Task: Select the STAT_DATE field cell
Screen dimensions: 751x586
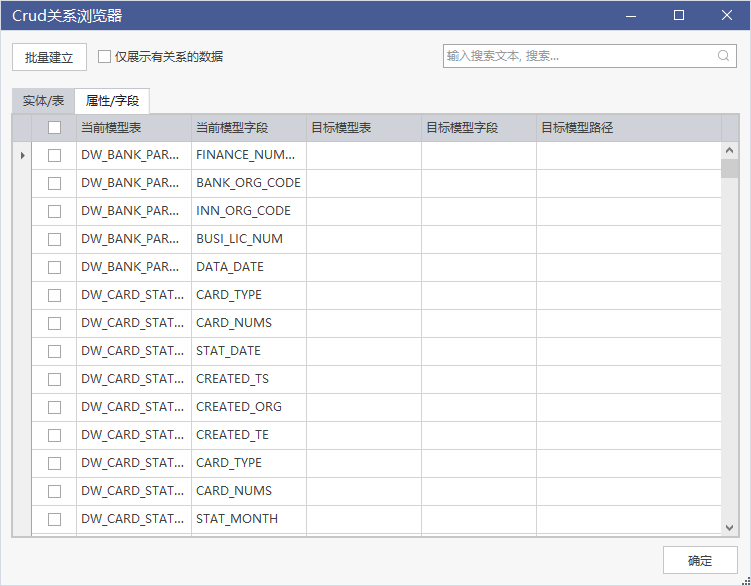Action: click(x=249, y=351)
